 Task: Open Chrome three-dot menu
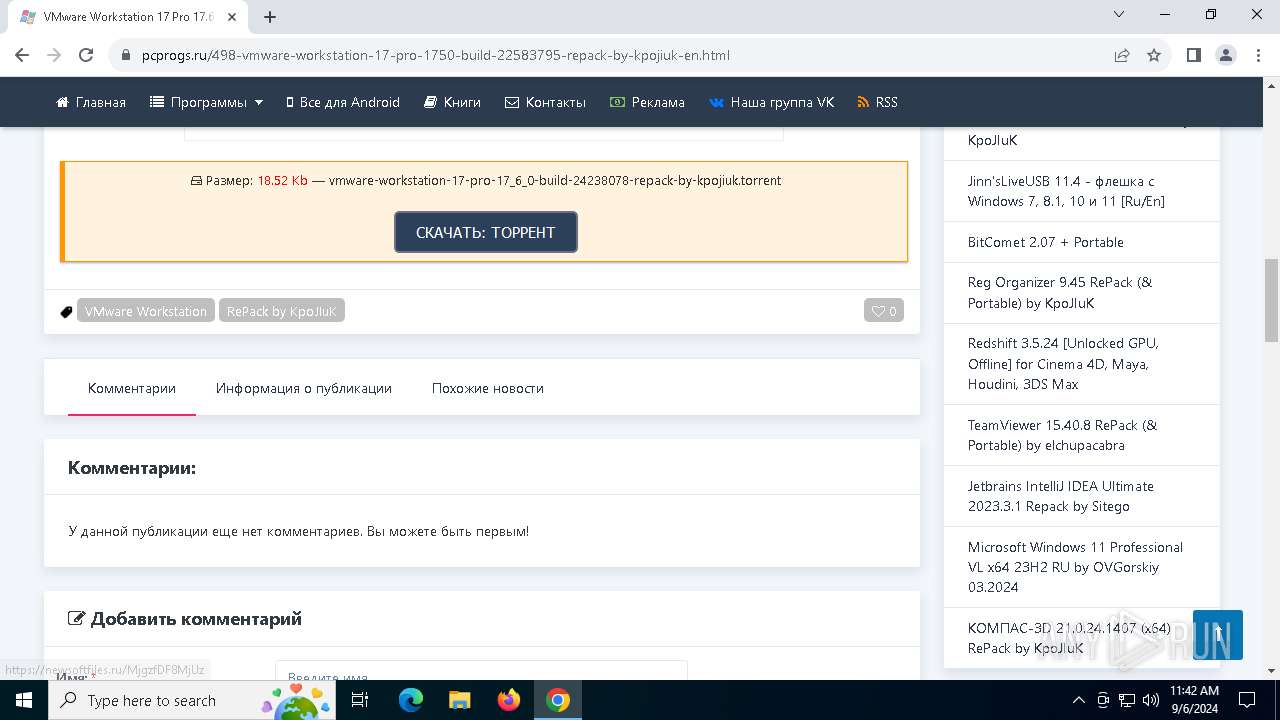[x=1258, y=55]
